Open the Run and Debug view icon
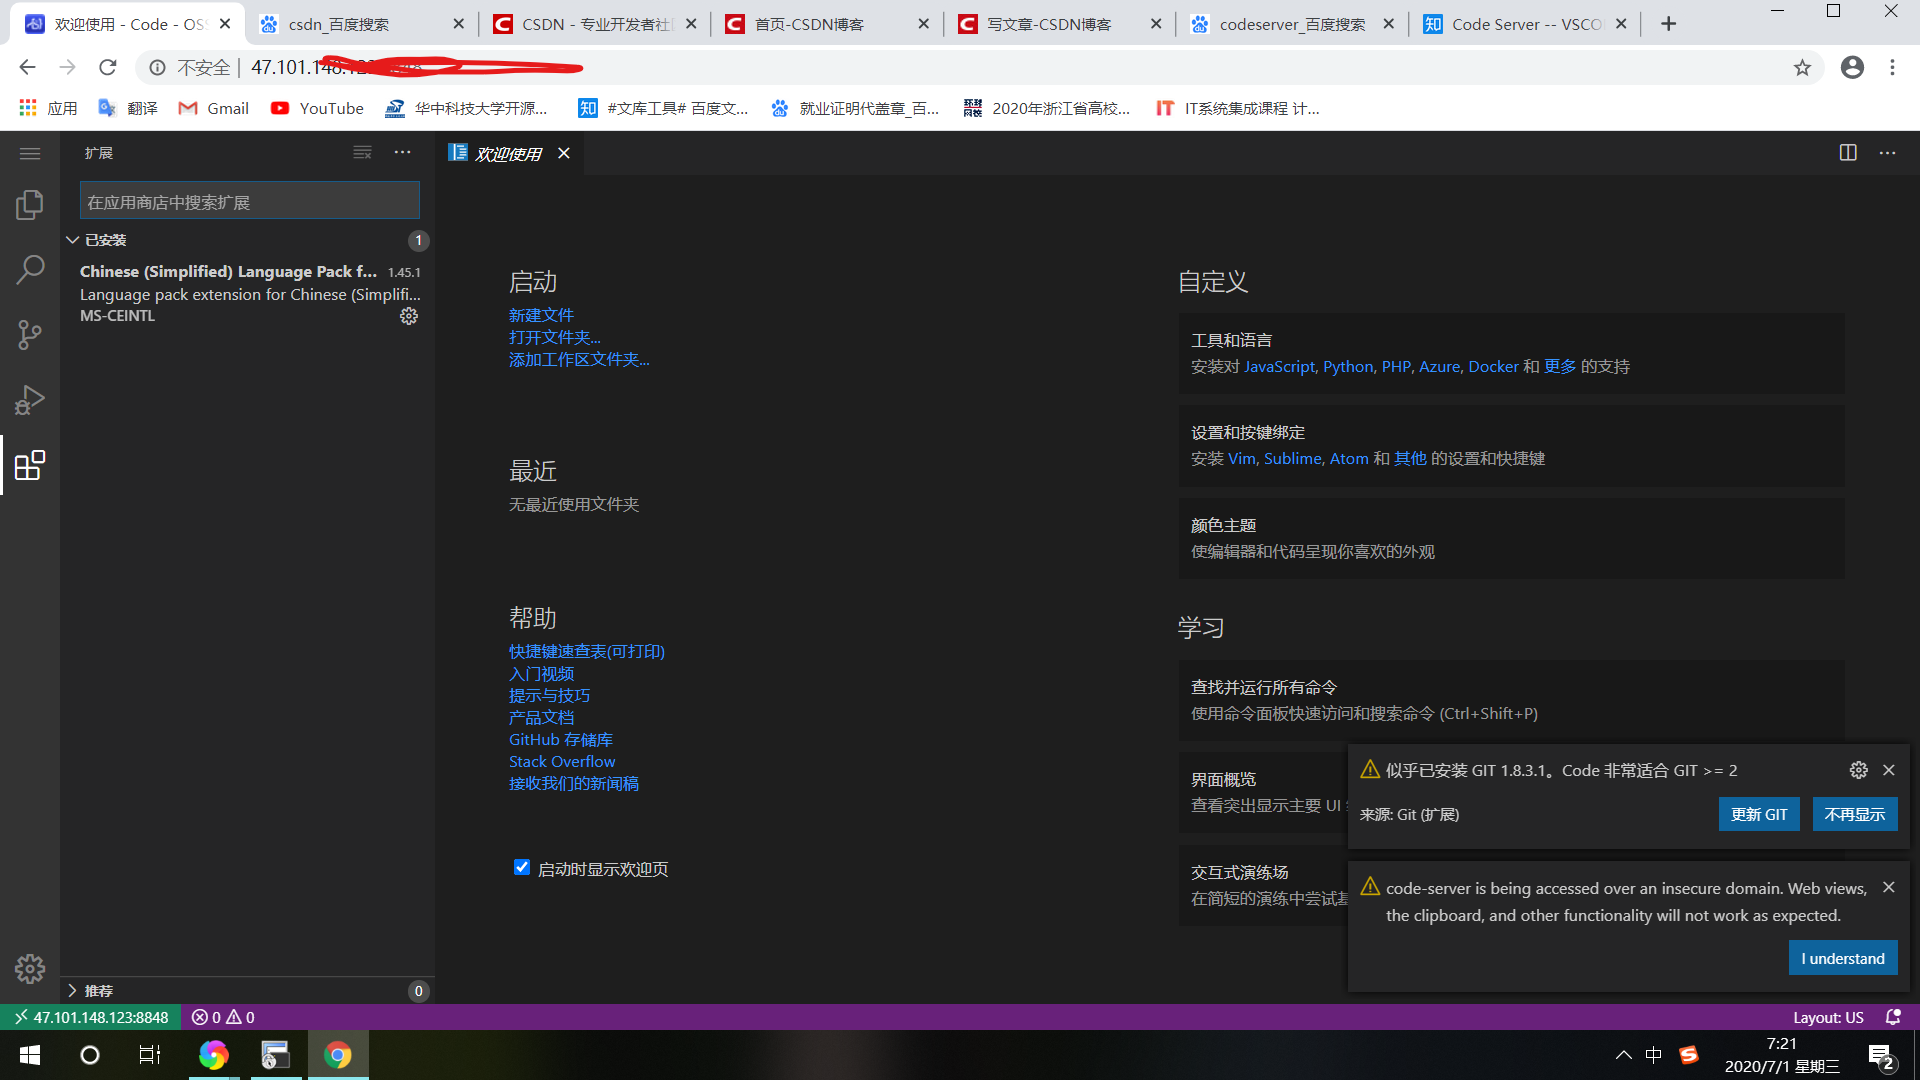Viewport: 1920px width, 1080px height. pyautogui.click(x=30, y=400)
